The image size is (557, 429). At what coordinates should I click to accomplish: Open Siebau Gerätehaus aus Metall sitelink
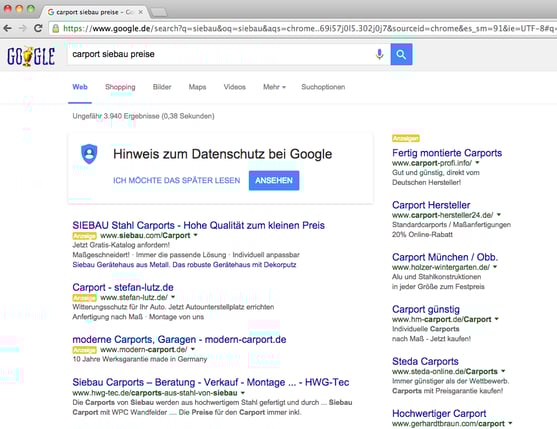coord(184,265)
